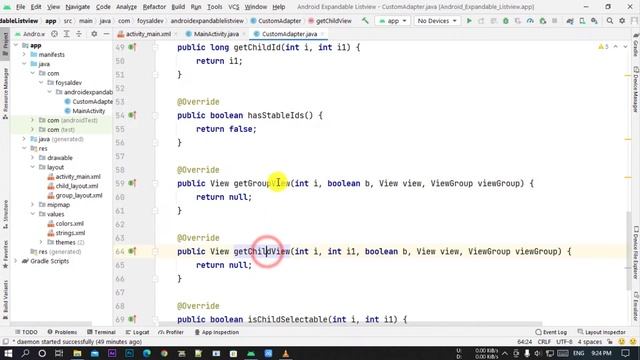Viewport: 640px width, 360px height.
Task: Open Project panel options gear
Action: [x=94, y=34]
